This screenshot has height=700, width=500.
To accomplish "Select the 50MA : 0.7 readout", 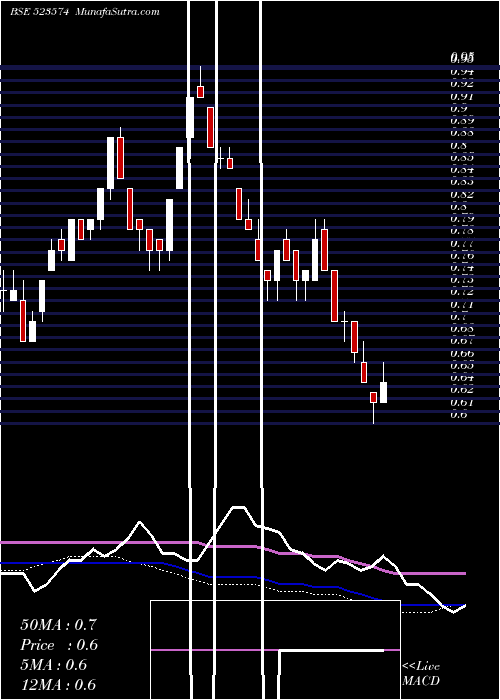I will [58, 625].
